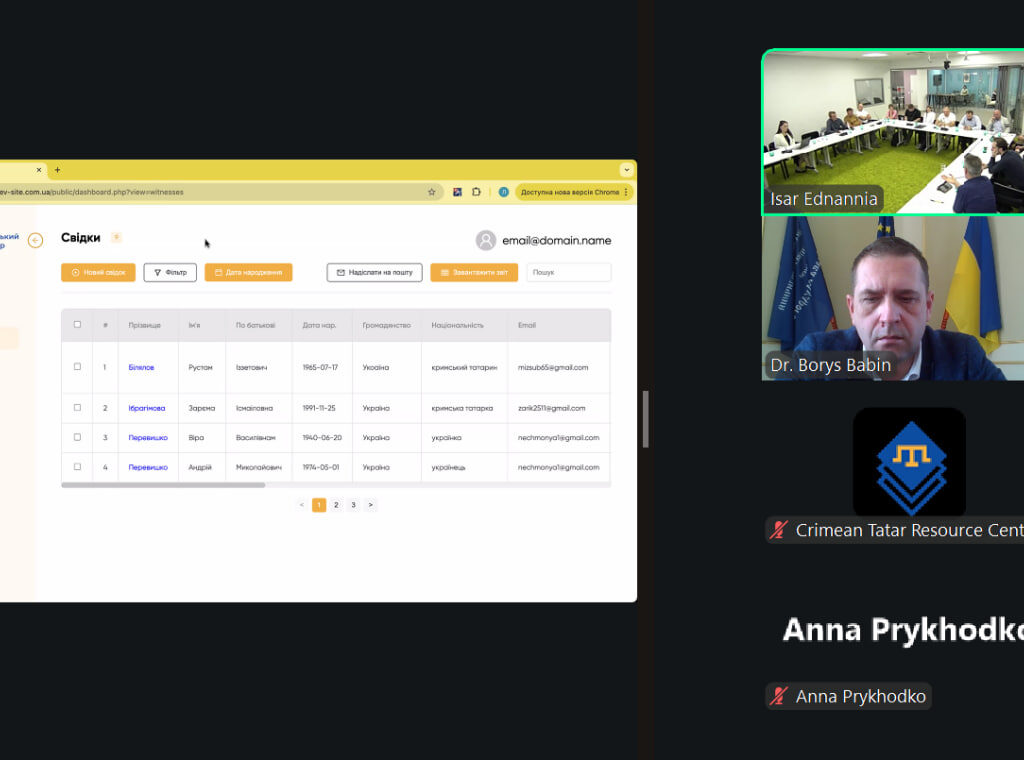Open the Дата народження date picker
Image resolution: width=1024 pixels, height=760 pixels.
tap(248, 272)
